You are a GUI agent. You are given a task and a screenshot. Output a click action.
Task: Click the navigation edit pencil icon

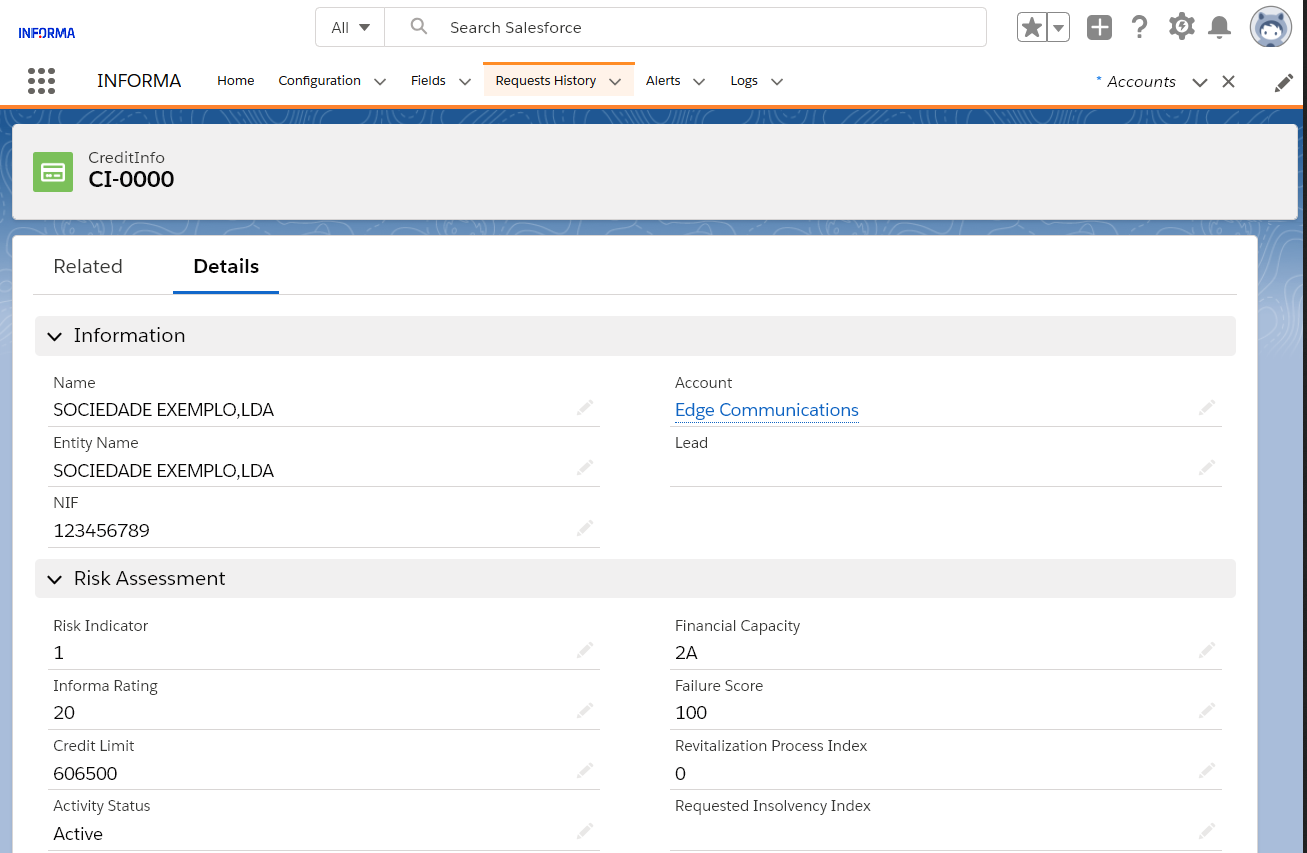tap(1284, 83)
